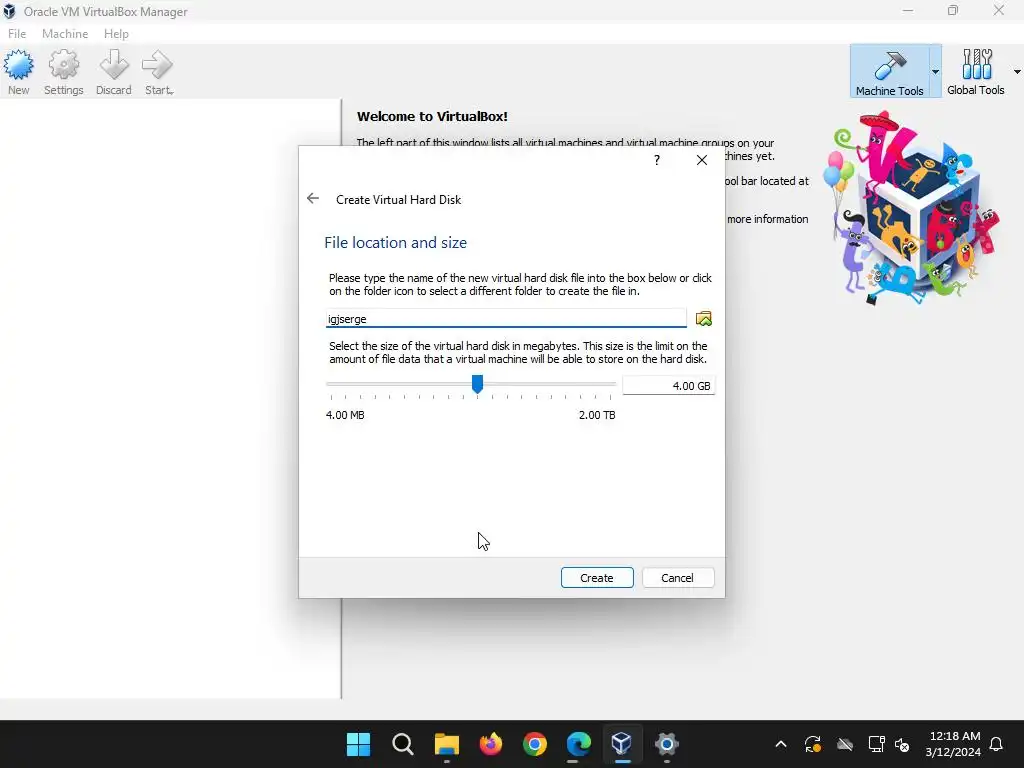Click the '2.00 TB' maximum size label
The image size is (1024, 768).
pos(597,415)
